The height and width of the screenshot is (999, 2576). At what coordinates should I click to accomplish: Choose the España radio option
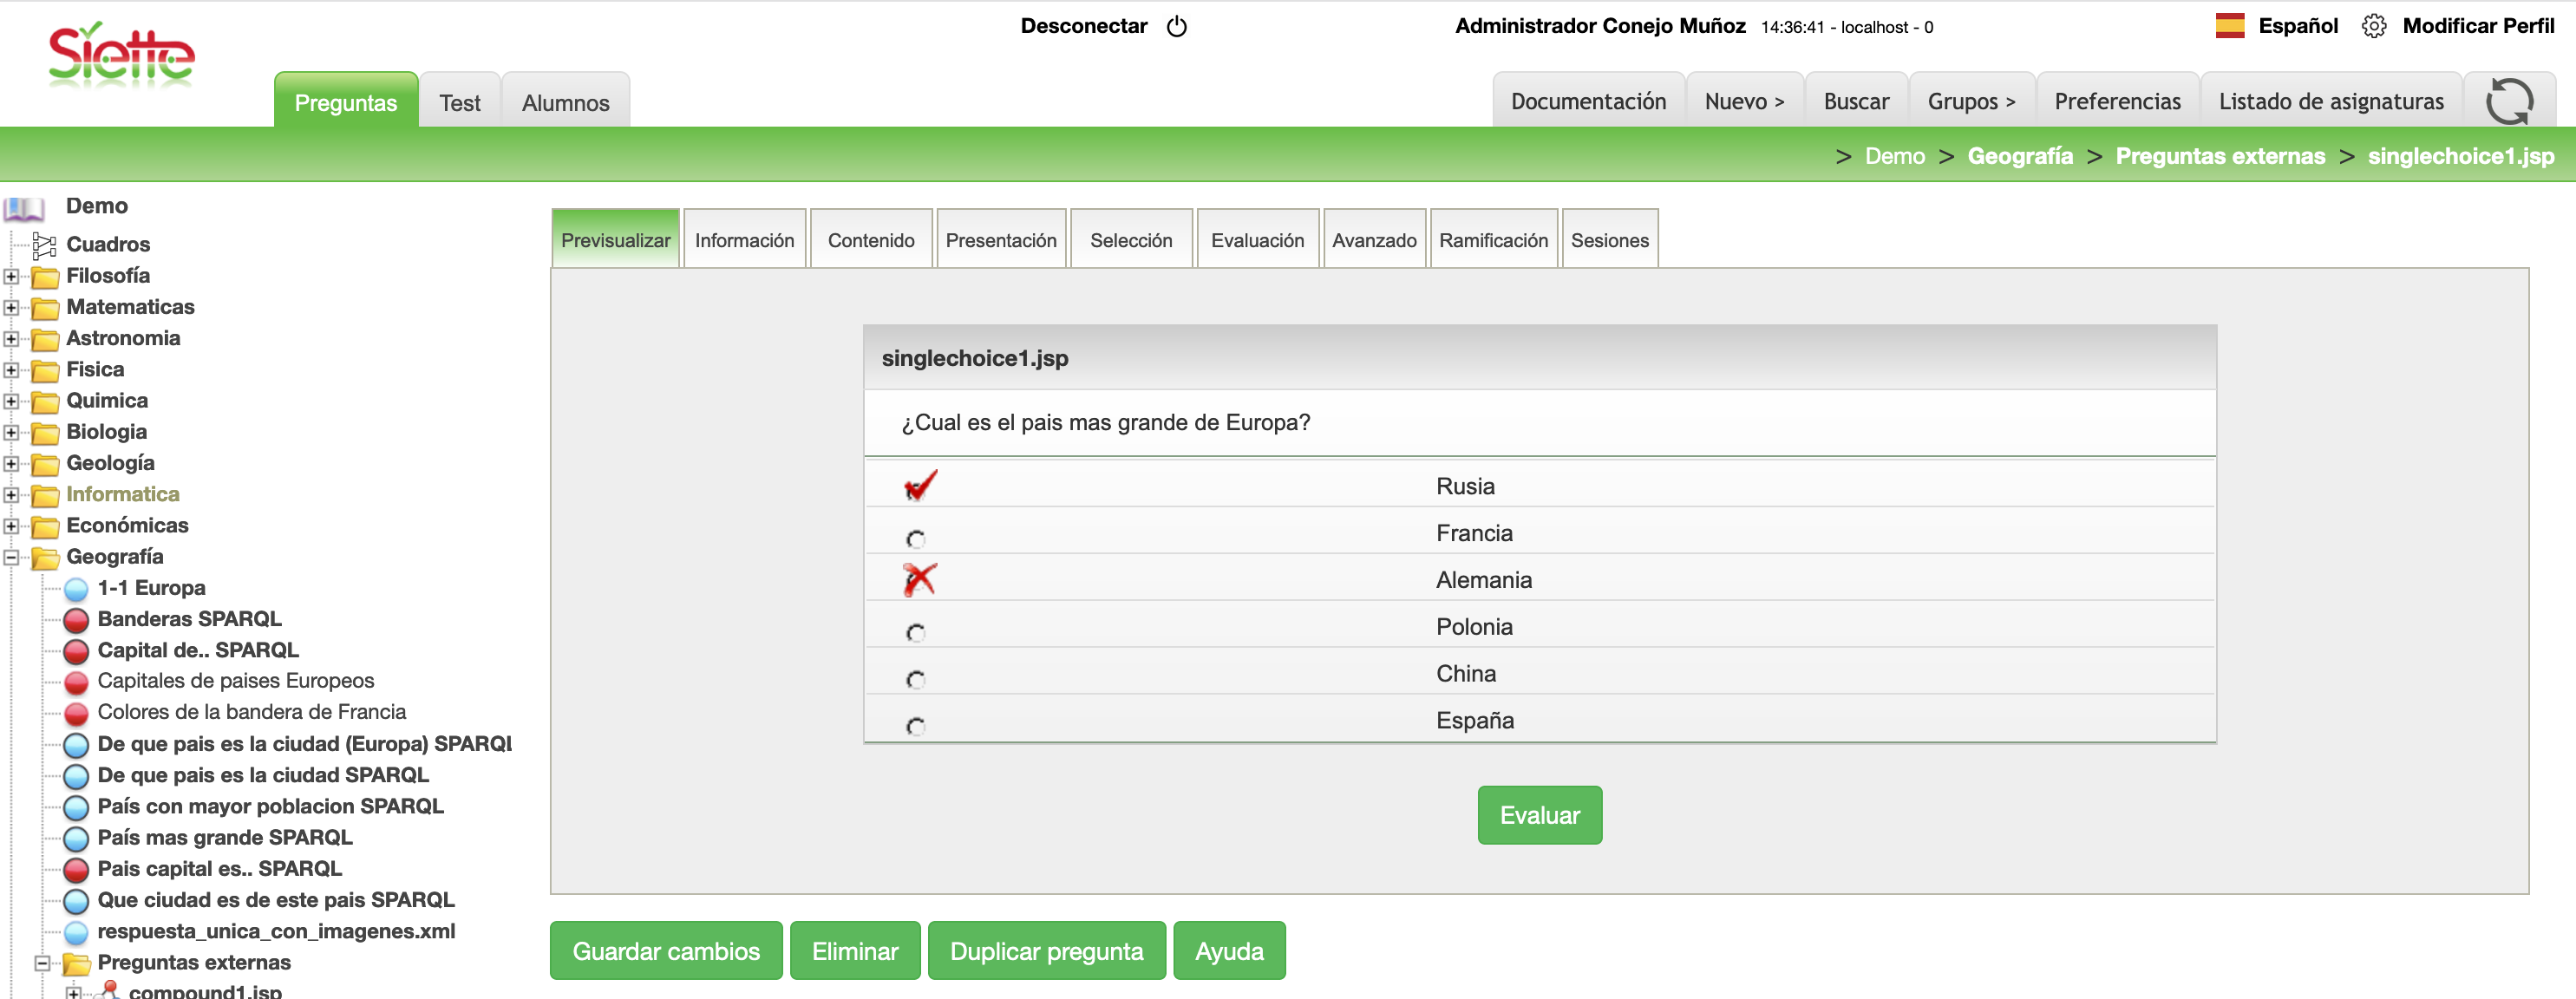(x=915, y=726)
